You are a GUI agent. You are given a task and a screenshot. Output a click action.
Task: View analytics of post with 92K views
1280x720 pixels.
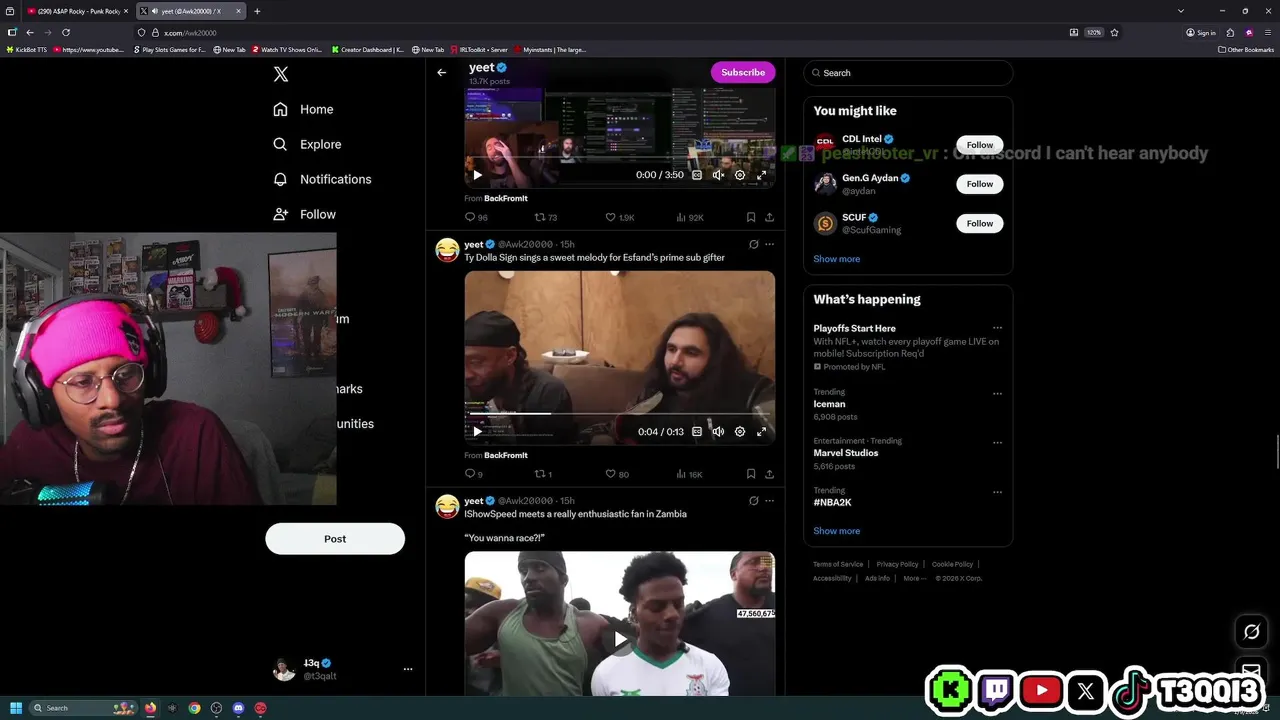(x=690, y=217)
